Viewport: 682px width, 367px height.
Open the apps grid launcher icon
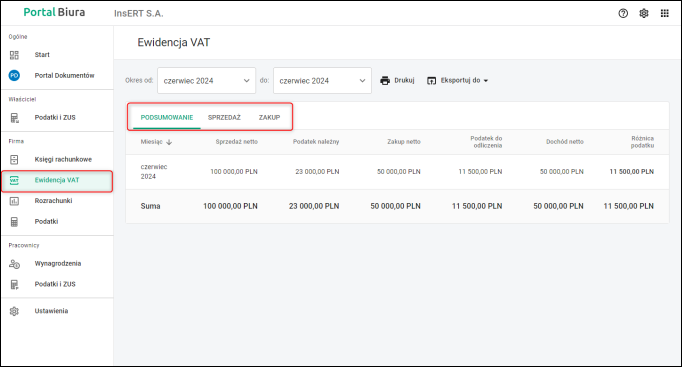coord(665,13)
